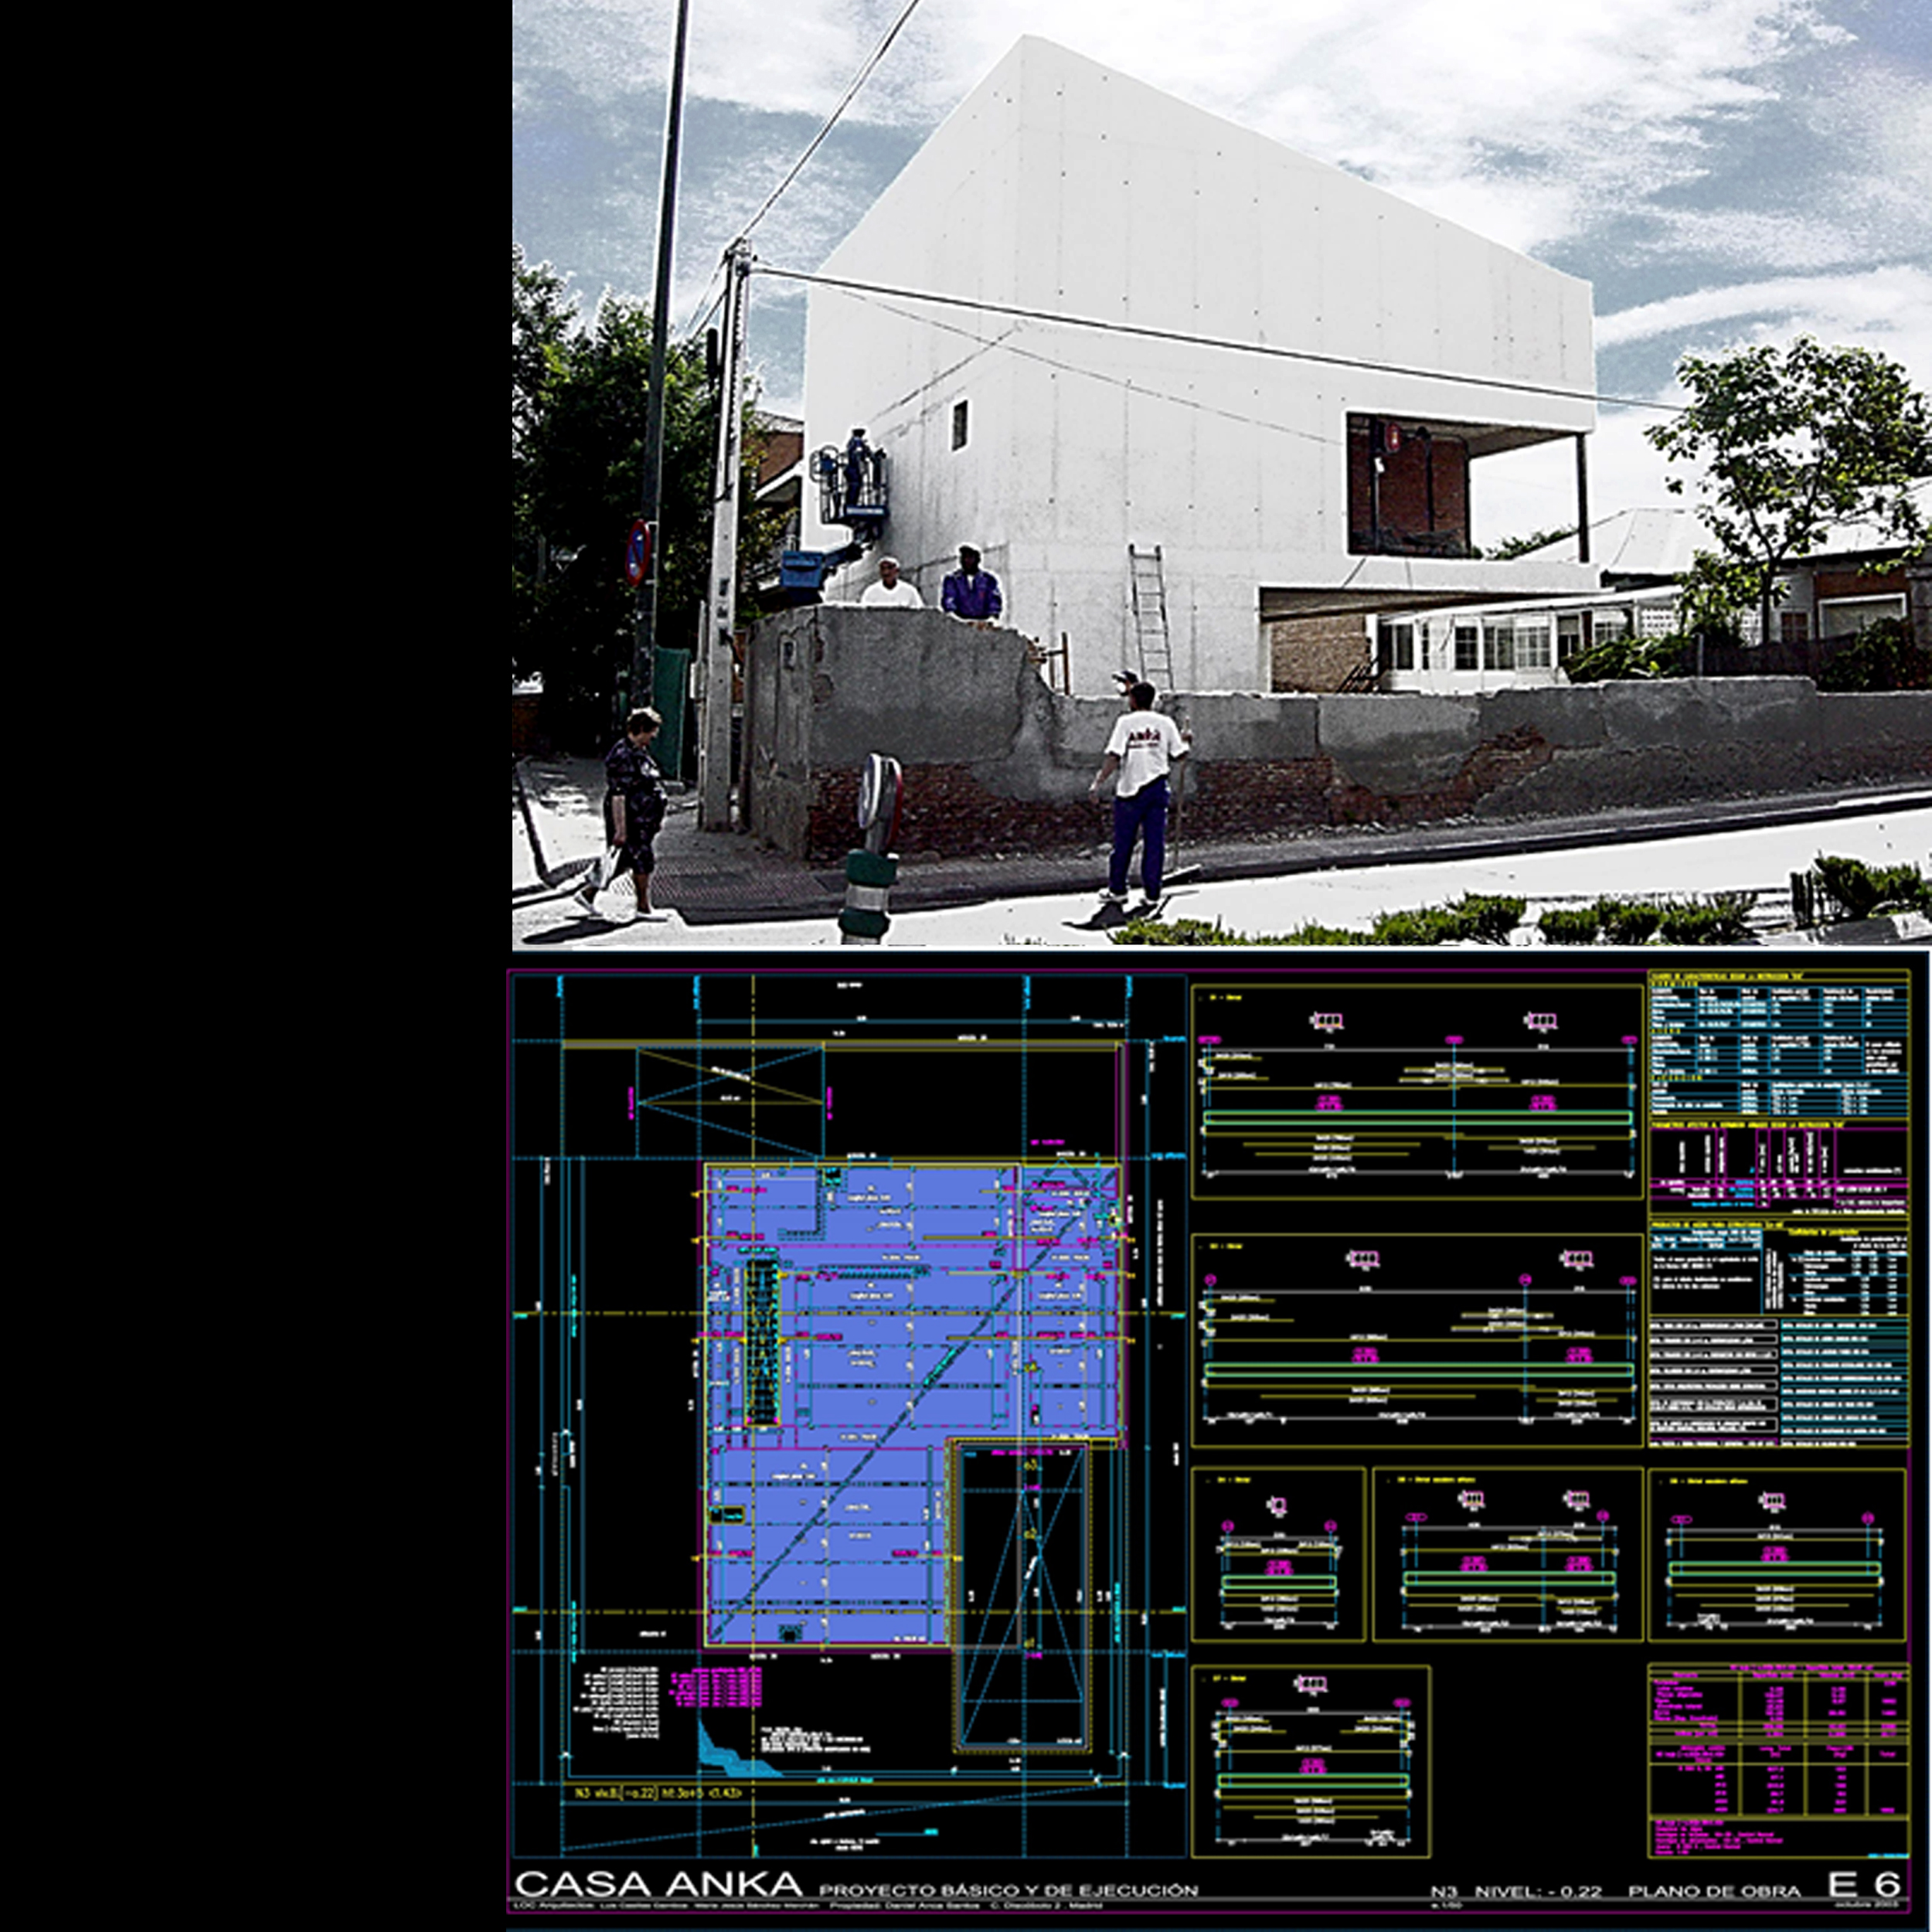The image size is (1932, 1932).
Task: Click the small square window on white facade
Action: [959, 424]
